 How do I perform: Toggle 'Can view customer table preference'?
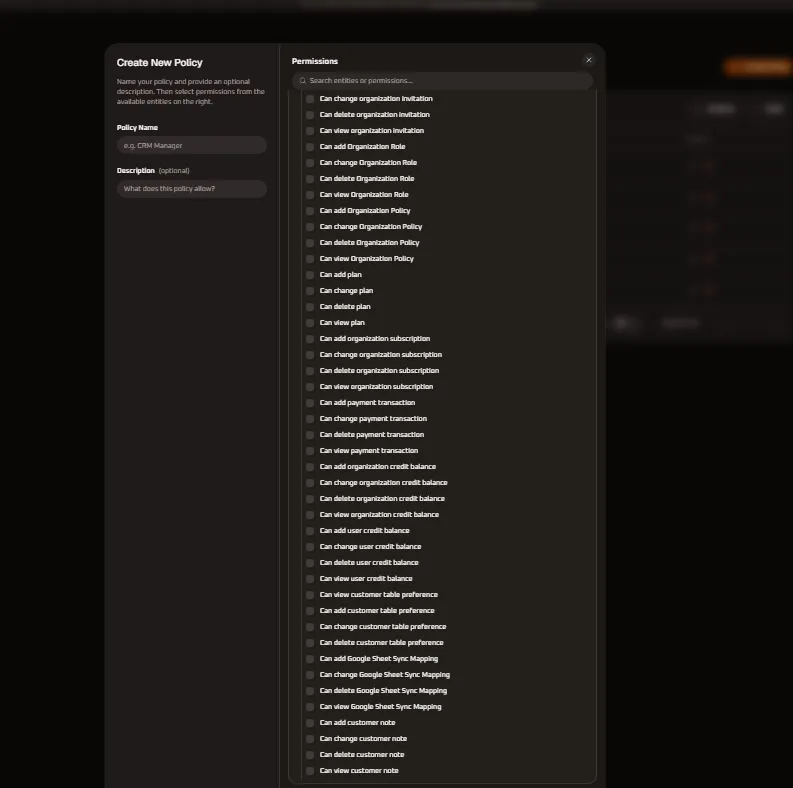pyautogui.click(x=310, y=595)
